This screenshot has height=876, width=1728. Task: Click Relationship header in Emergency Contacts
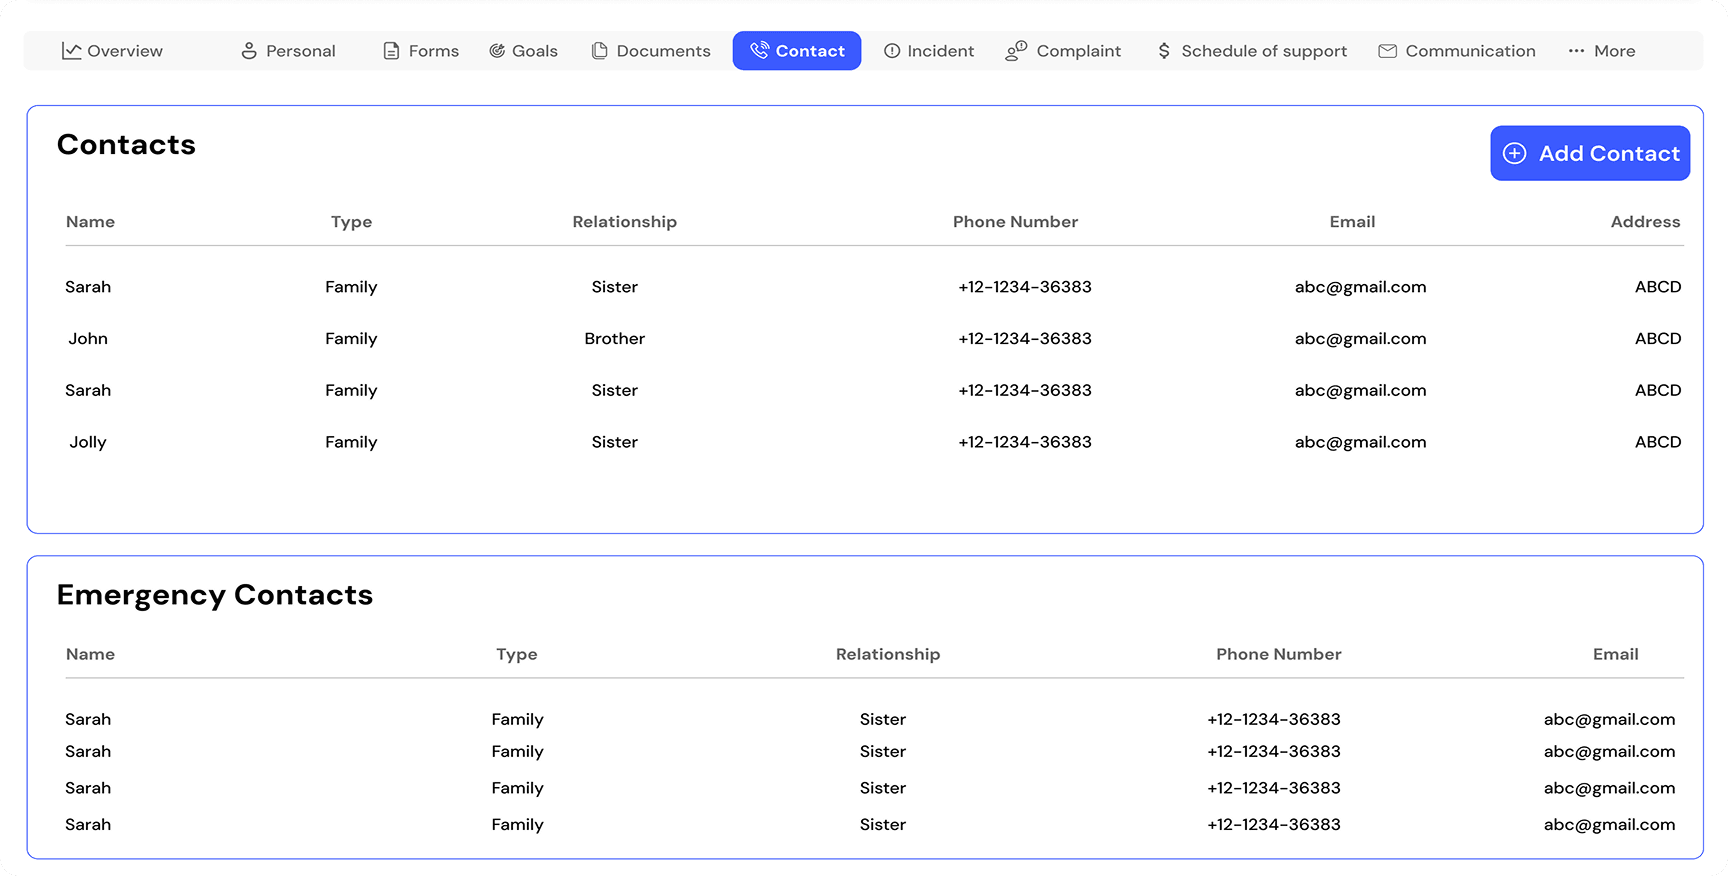pyautogui.click(x=888, y=654)
